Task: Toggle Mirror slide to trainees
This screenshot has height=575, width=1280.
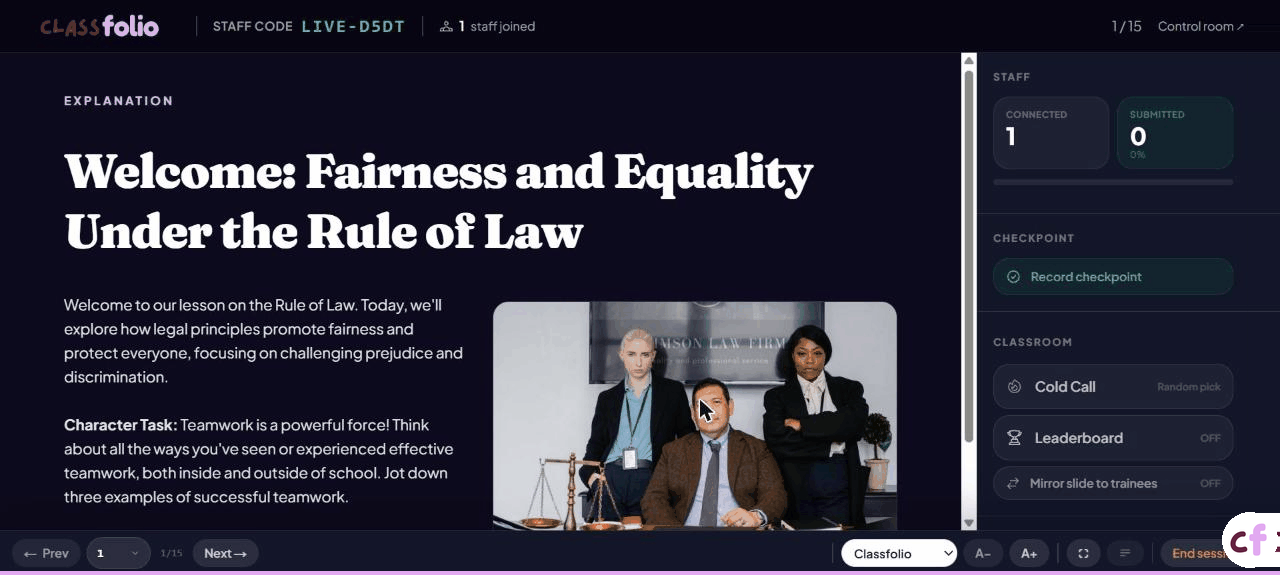Action: point(1113,483)
